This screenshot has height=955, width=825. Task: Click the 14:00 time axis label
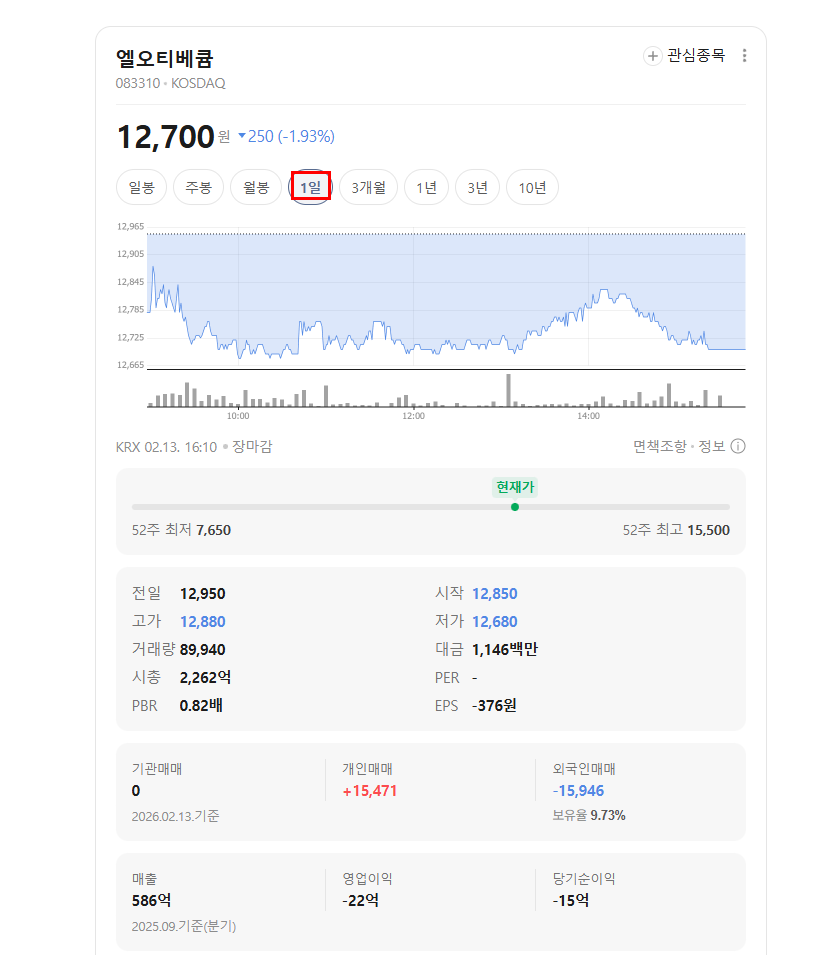click(588, 416)
